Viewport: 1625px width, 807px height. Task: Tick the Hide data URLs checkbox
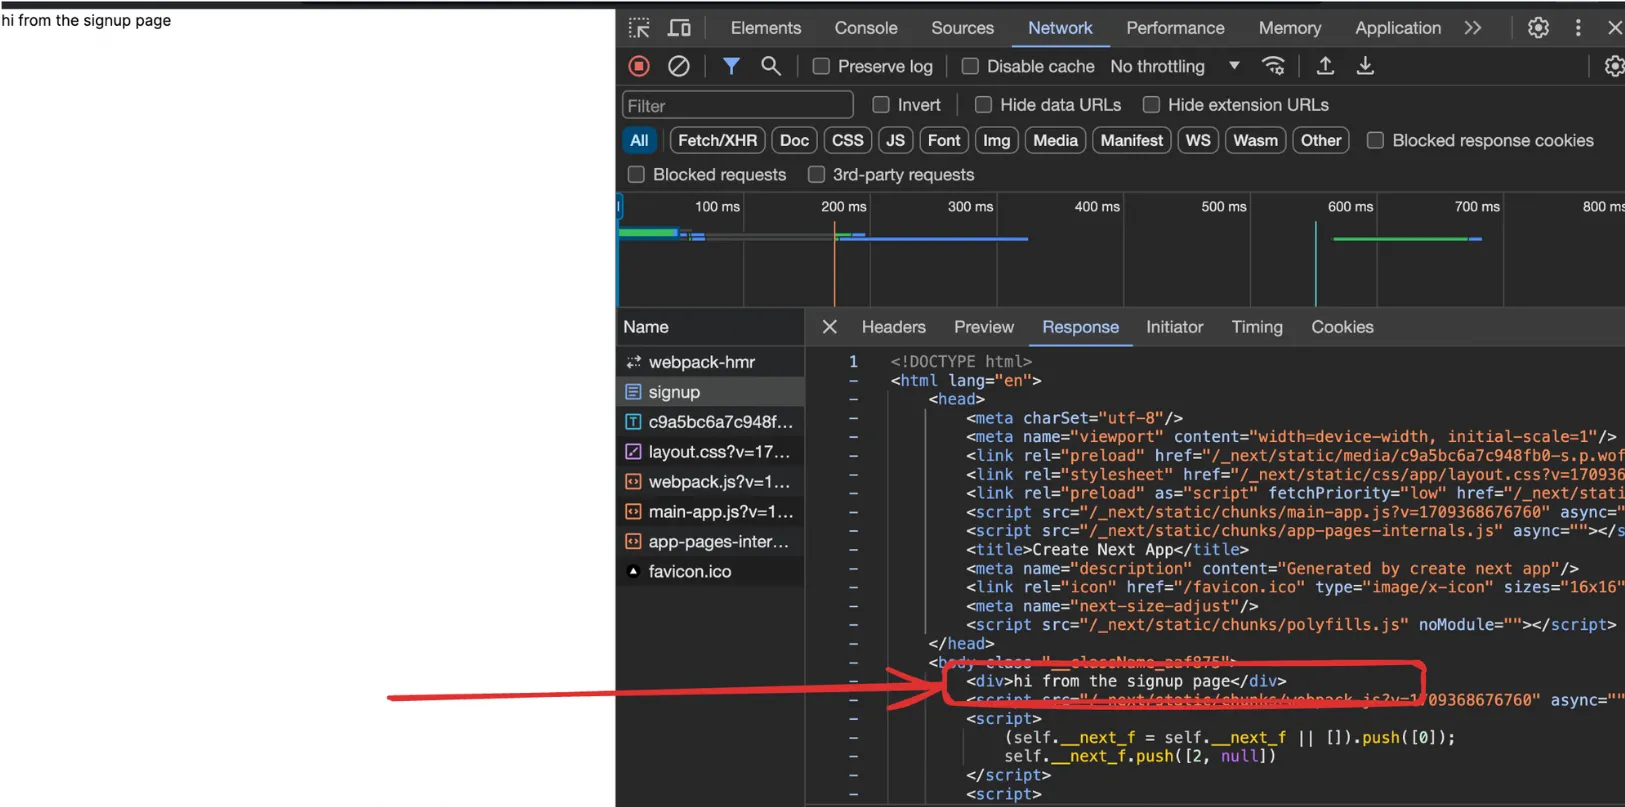coord(983,105)
